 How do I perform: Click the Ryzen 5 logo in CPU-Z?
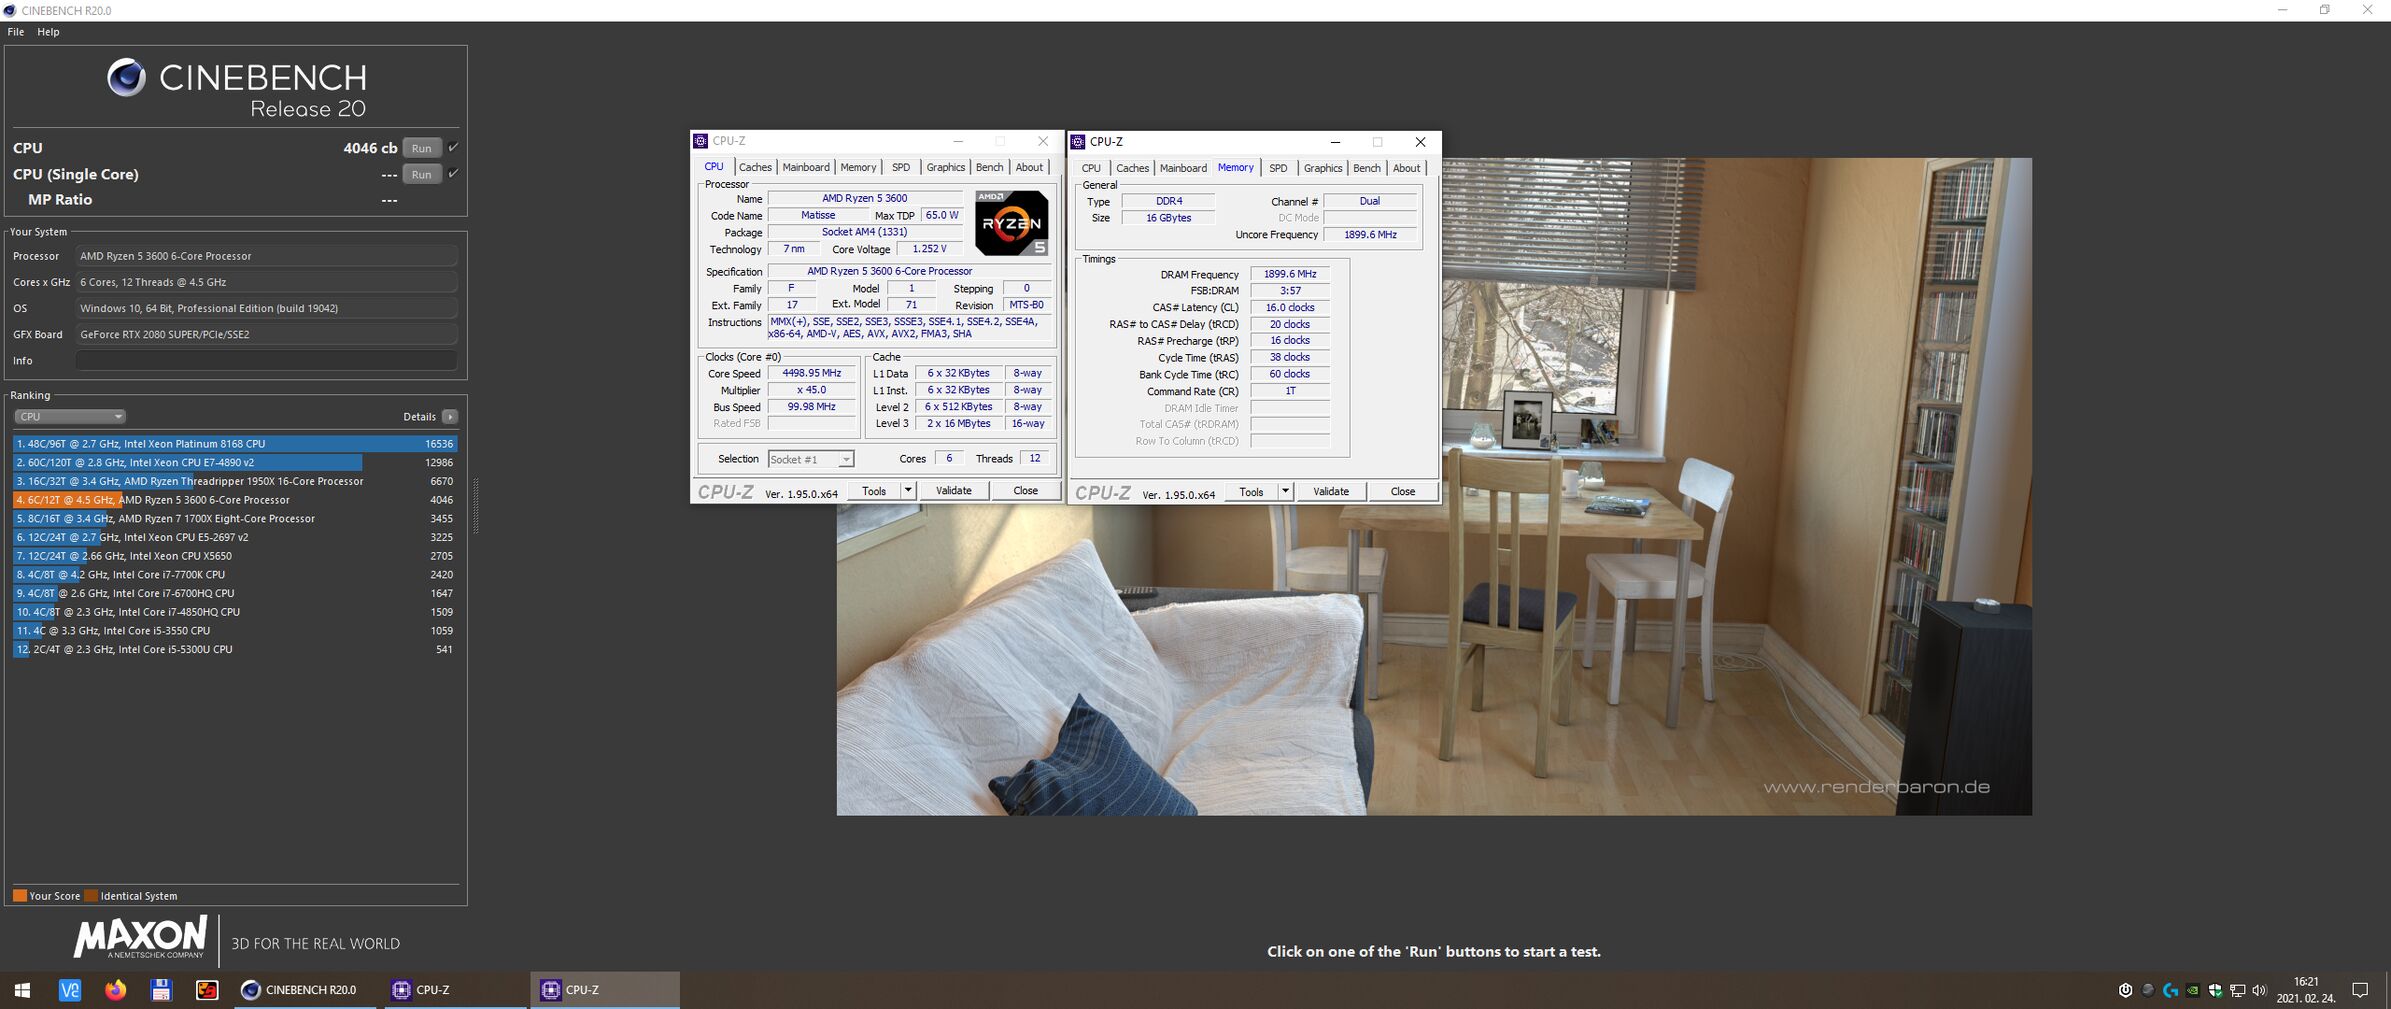pos(1011,223)
